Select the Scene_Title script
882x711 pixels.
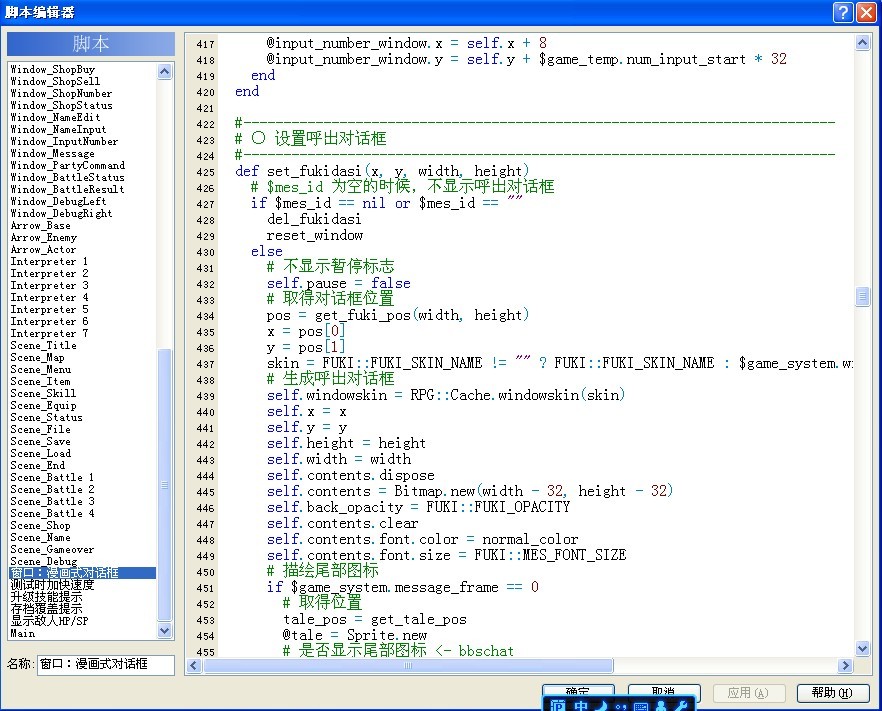[x=43, y=345]
